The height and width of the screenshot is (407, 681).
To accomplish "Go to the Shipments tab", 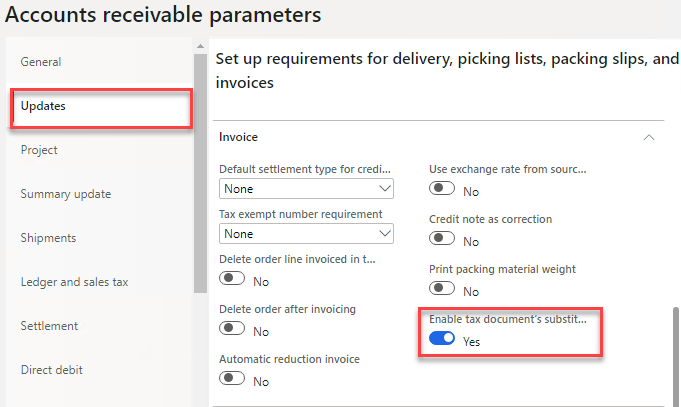I will click(x=49, y=238).
